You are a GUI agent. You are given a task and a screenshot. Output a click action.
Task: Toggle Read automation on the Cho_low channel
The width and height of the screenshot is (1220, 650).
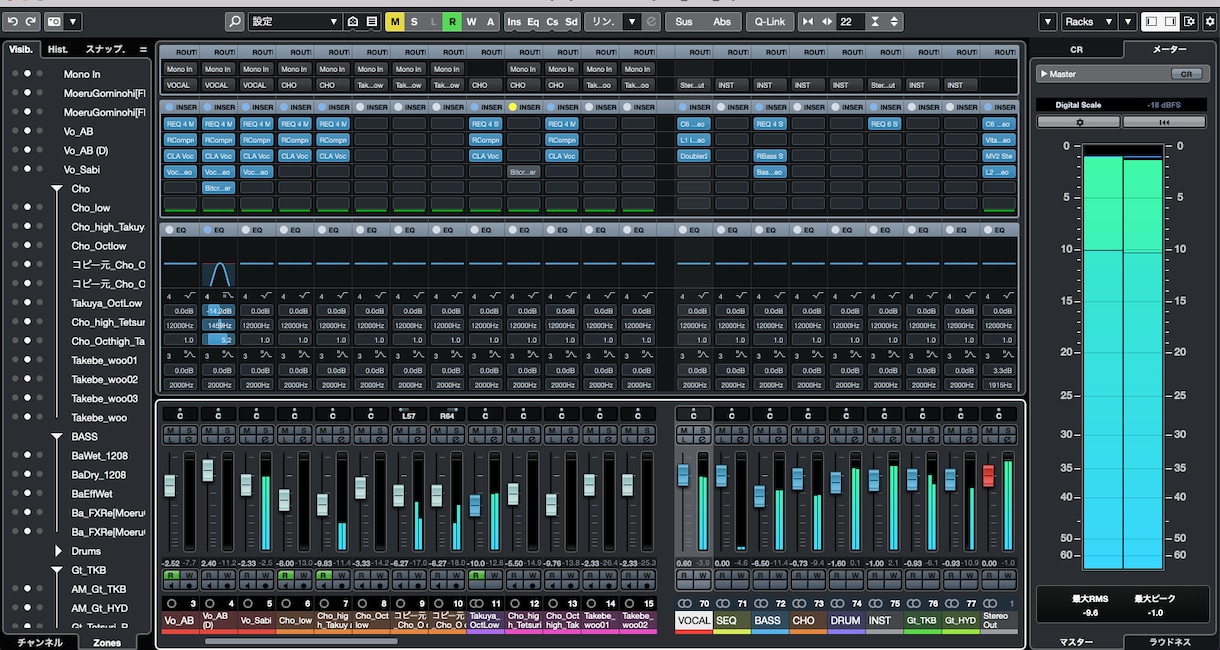pos(285,575)
